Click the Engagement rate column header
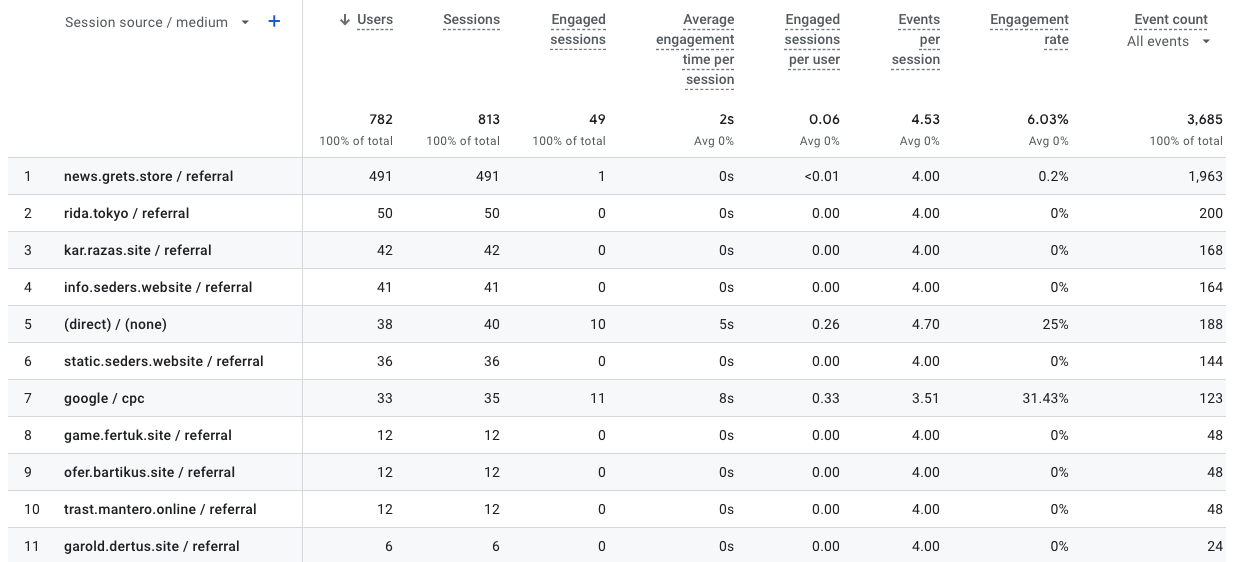Image resolution: width=1249 pixels, height=562 pixels. [1029, 30]
